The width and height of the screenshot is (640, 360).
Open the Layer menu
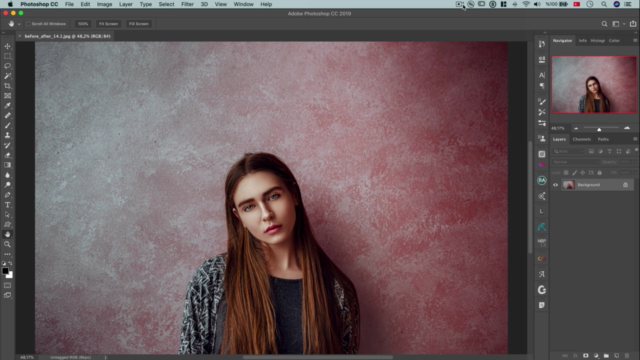(x=126, y=4)
